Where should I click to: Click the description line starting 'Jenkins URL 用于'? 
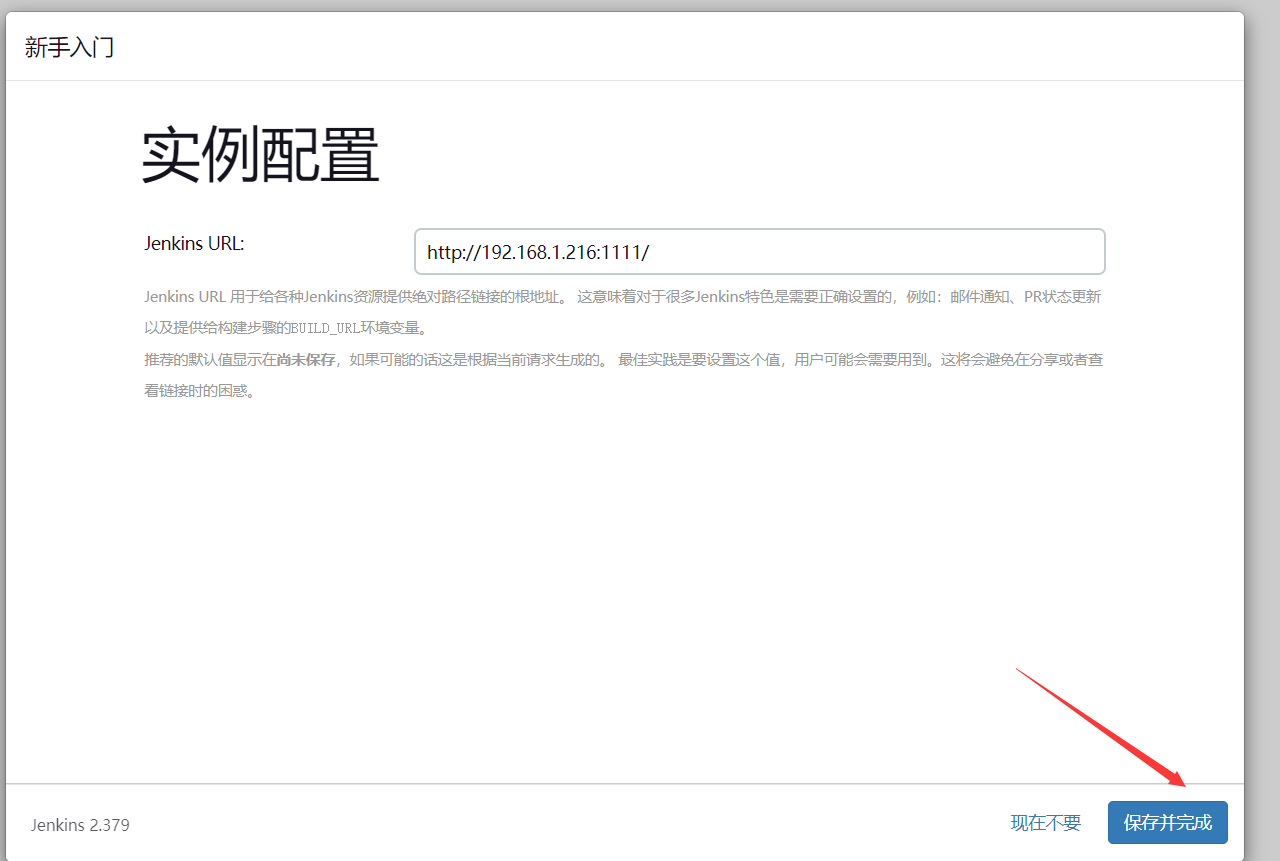(622, 297)
